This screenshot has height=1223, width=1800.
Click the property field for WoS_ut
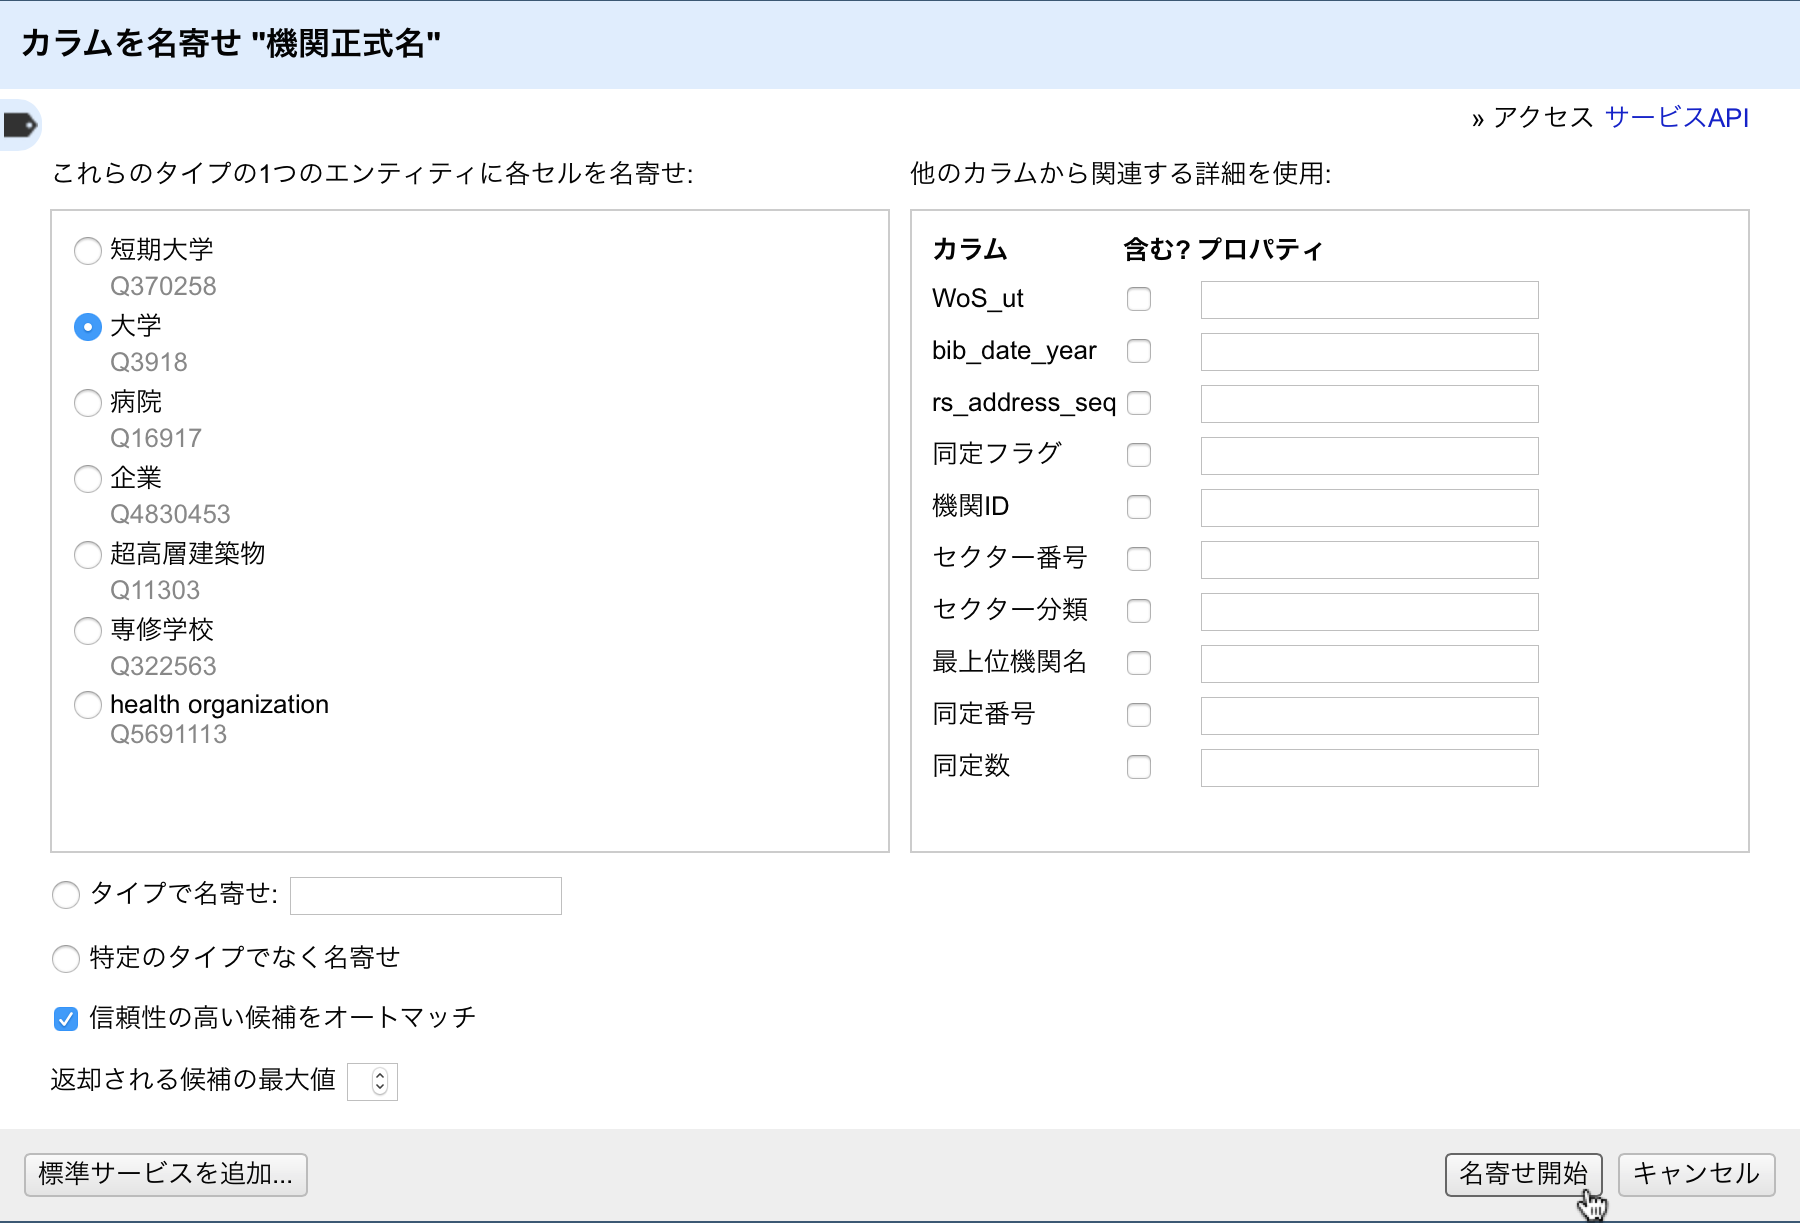1370,300
